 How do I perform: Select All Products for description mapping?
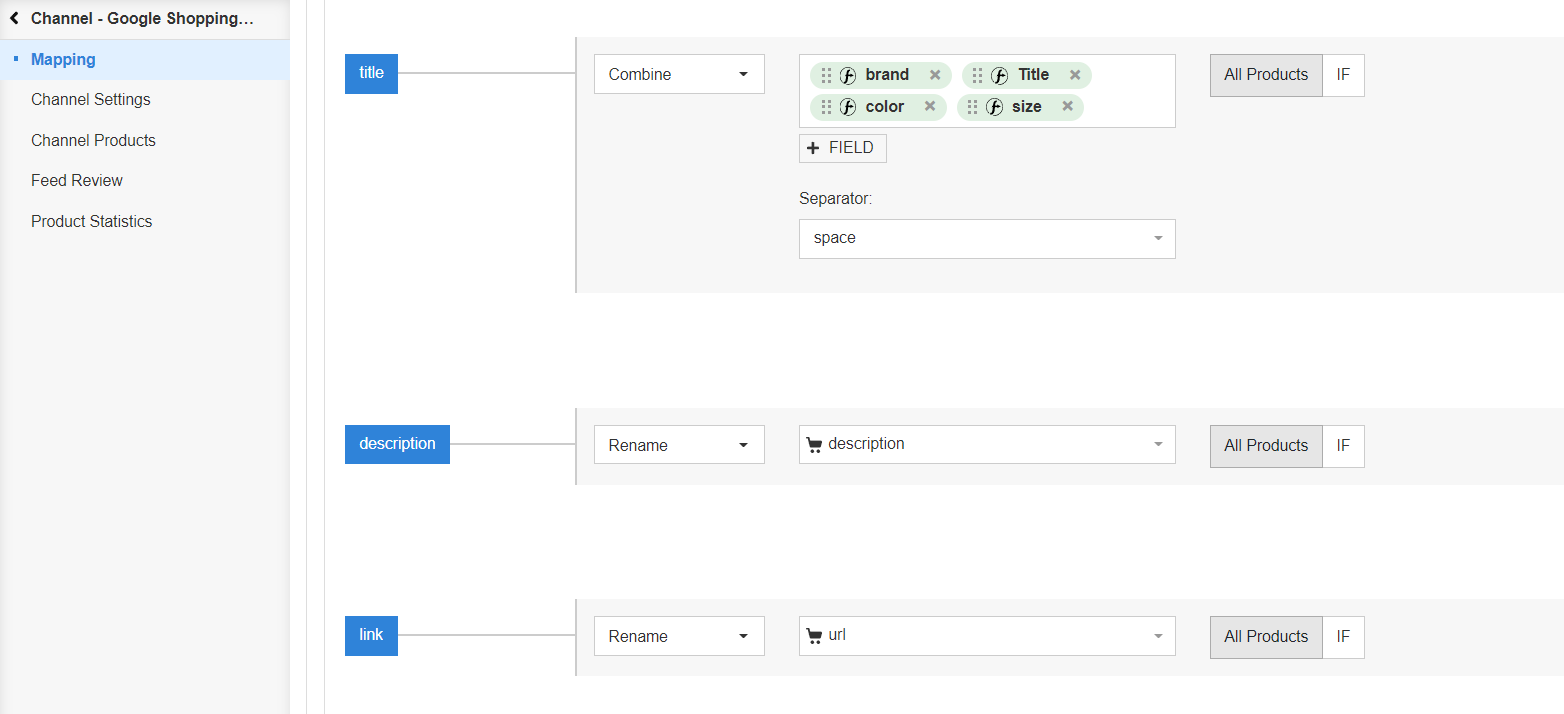1266,446
